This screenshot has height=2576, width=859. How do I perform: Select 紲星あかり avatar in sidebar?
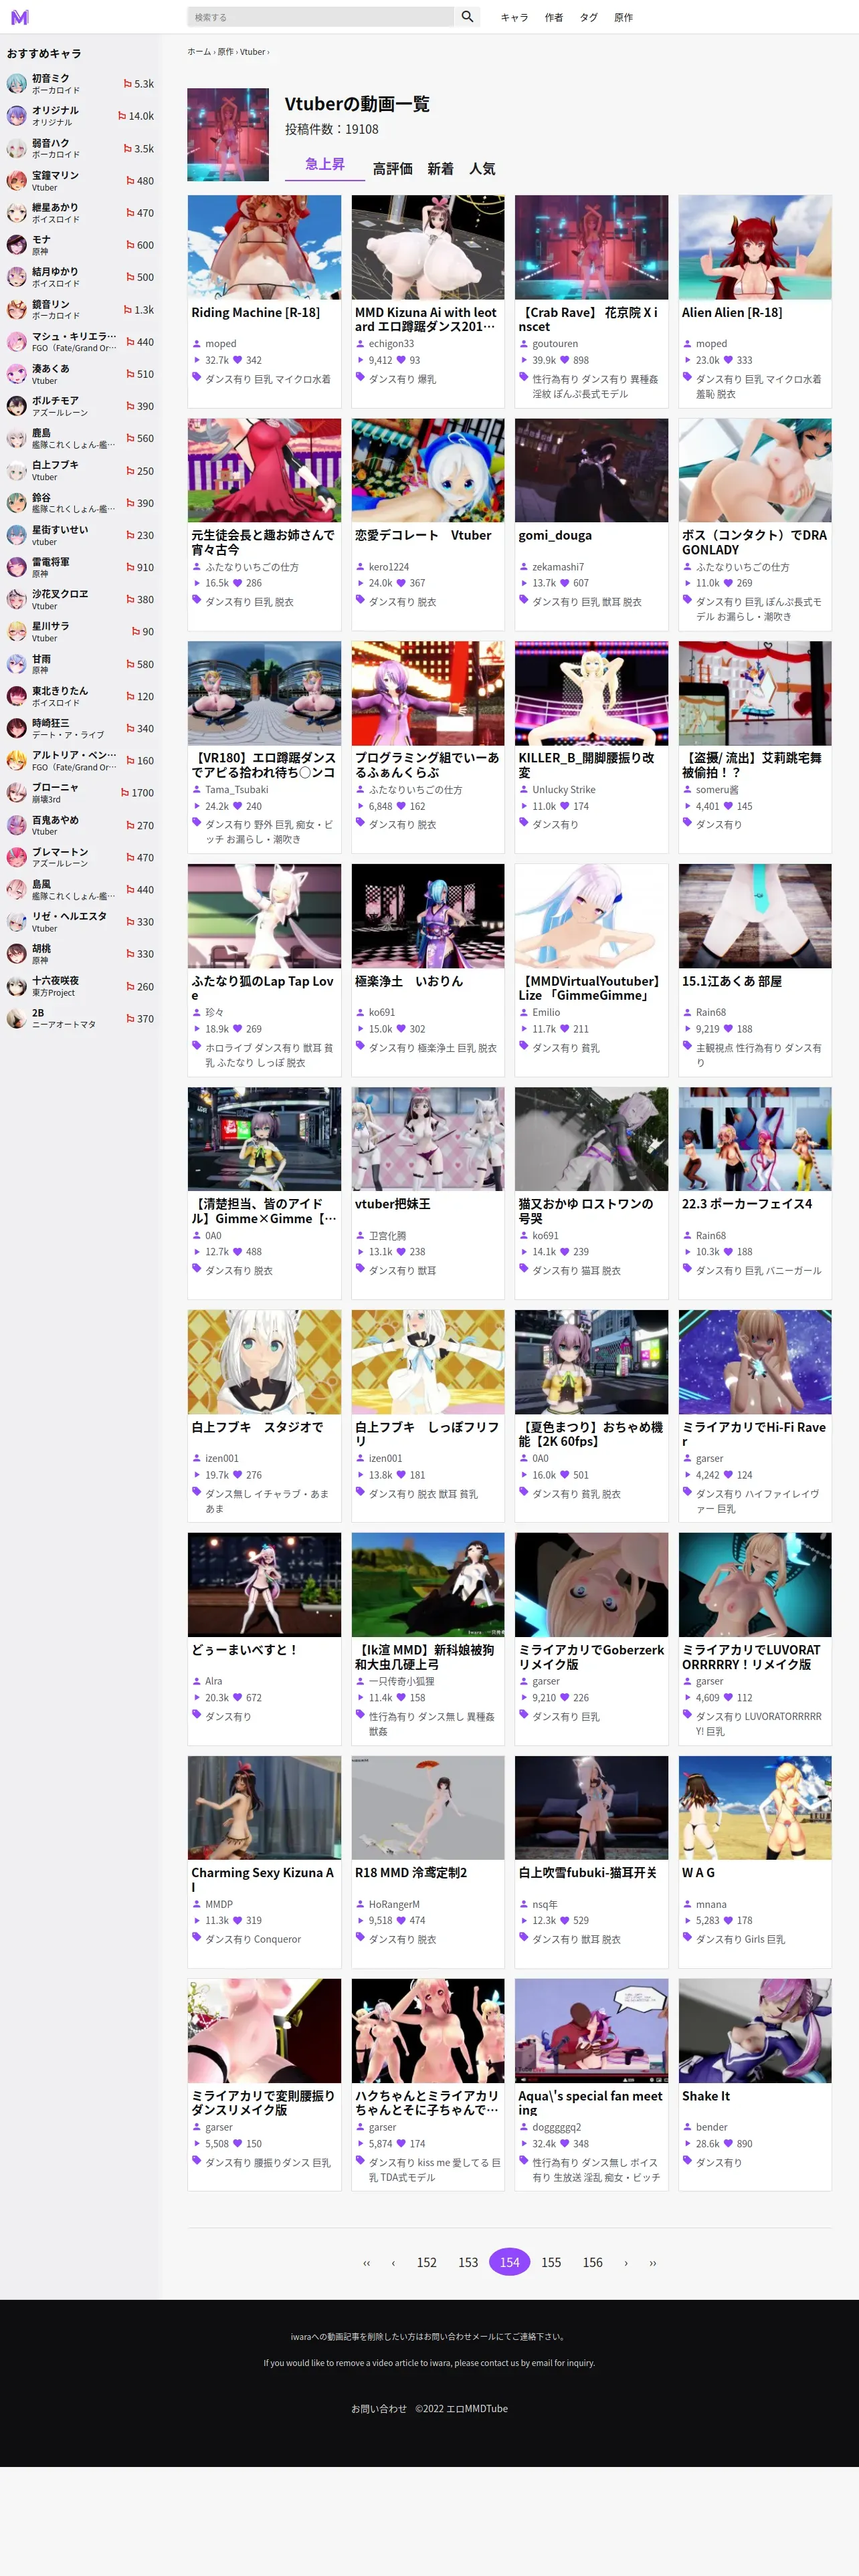[x=16, y=213]
